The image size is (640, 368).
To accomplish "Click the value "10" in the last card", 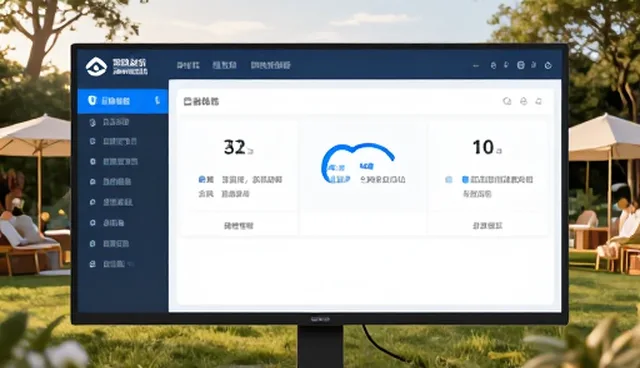I will point(483,147).
